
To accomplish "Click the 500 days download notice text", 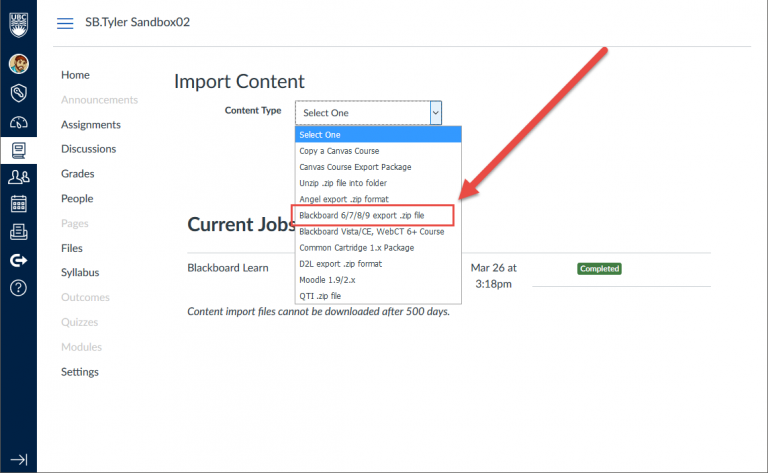I will pos(318,312).
